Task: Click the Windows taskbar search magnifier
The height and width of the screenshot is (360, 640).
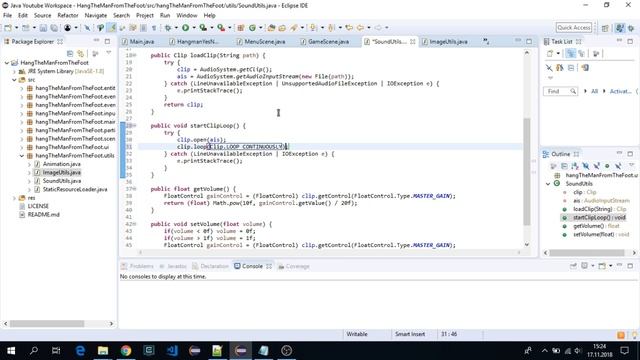Action: pyautogui.click(x=34, y=350)
